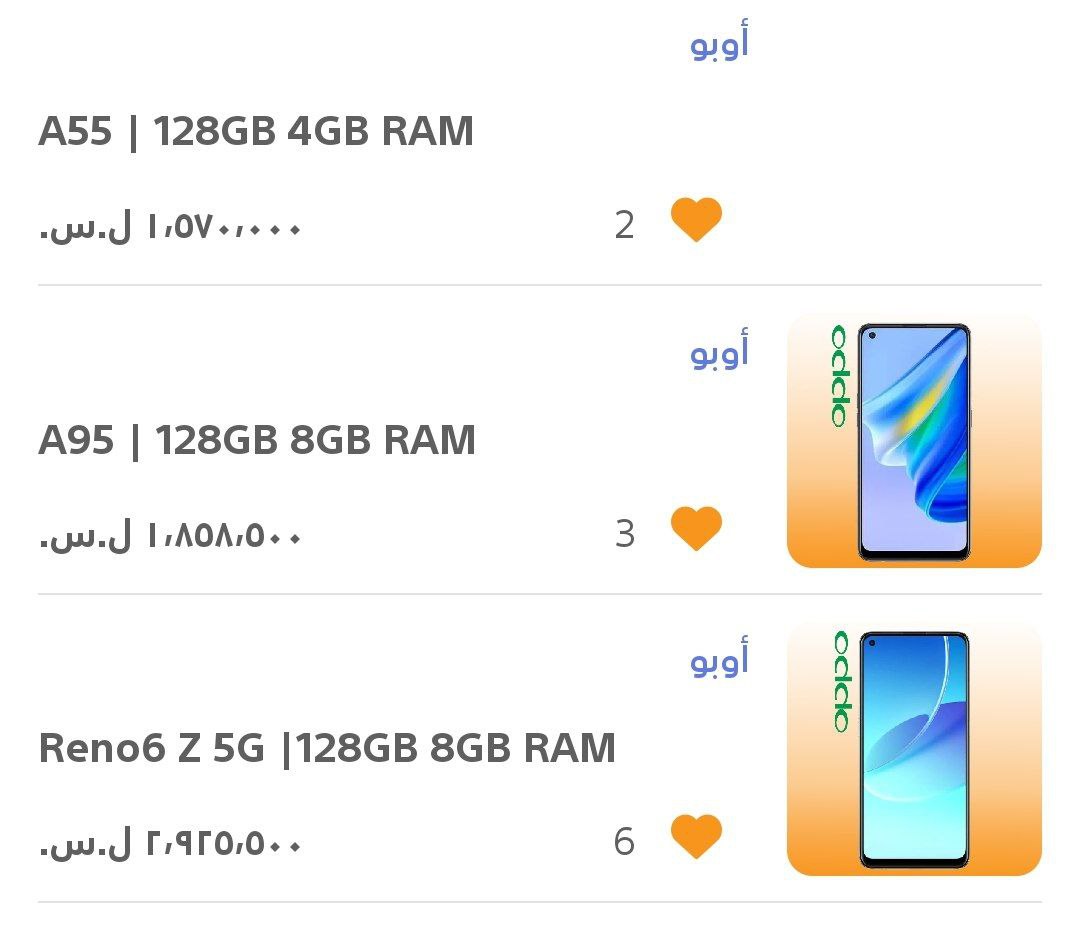Image resolution: width=1080 pixels, height=930 pixels.
Task: Click the green OPPO logo on A95 image
Action: tap(840, 376)
